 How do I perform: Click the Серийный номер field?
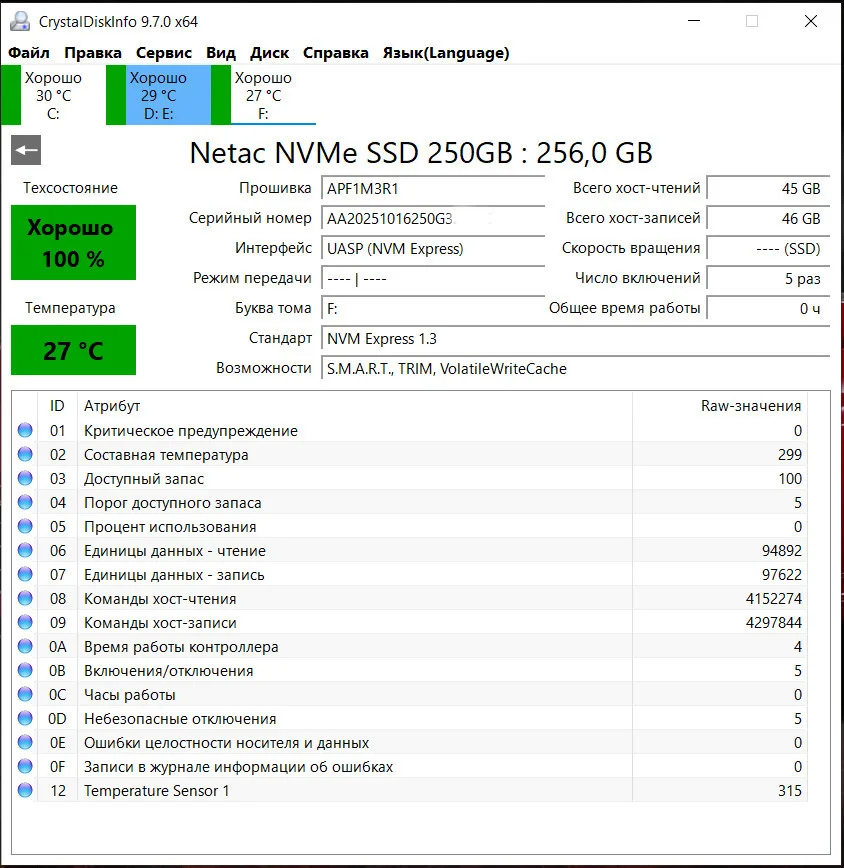433,219
